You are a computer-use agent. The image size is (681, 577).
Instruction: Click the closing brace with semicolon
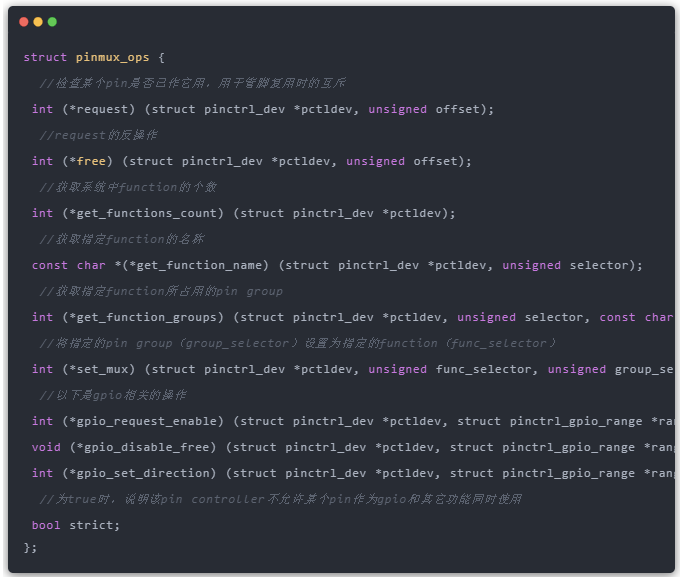[30, 547]
